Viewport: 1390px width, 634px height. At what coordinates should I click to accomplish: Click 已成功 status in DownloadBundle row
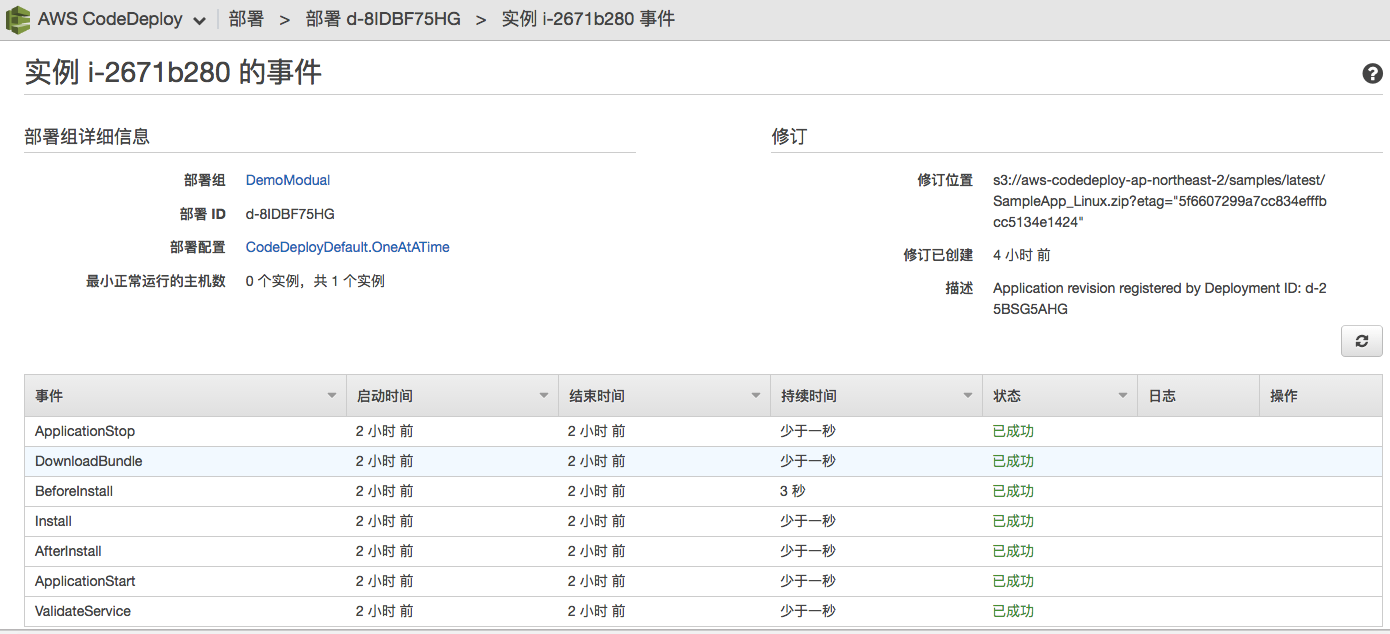[1013, 461]
